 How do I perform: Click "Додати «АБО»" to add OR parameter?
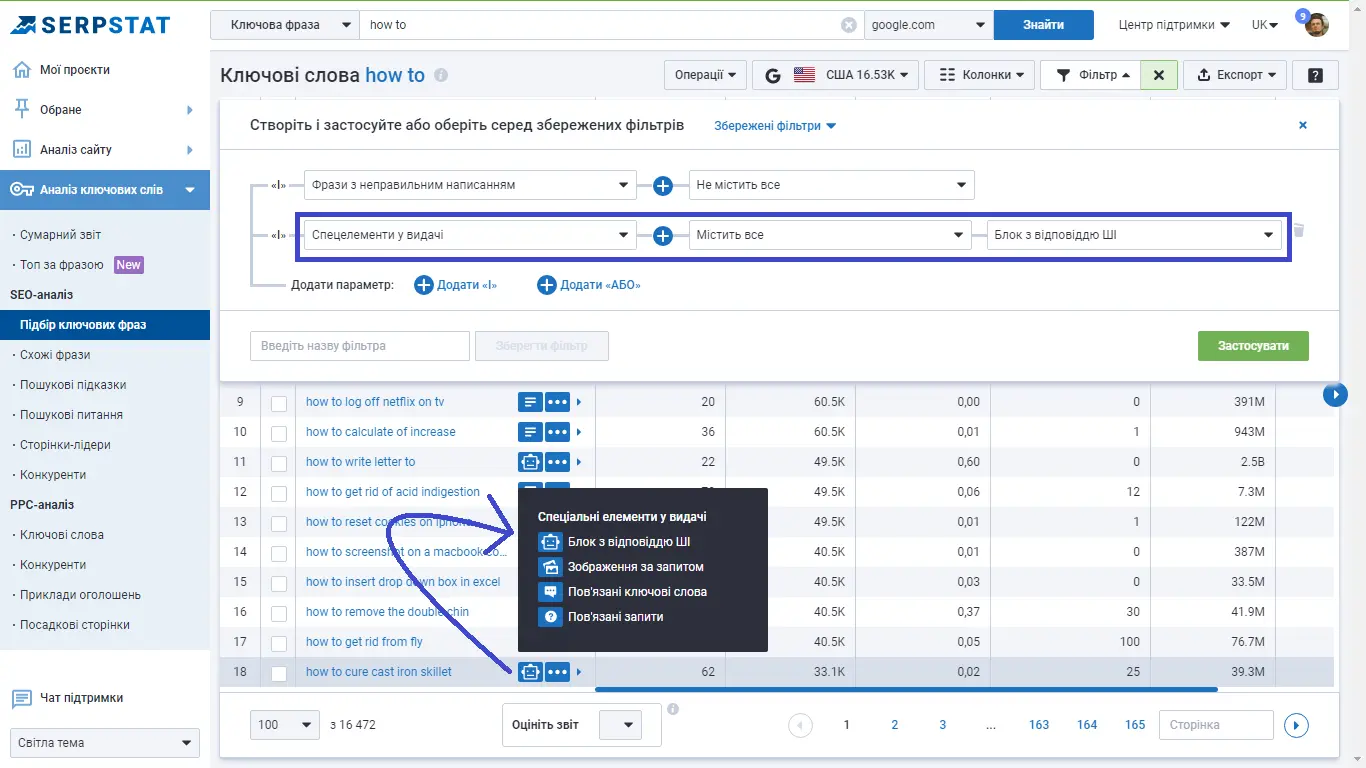(588, 285)
